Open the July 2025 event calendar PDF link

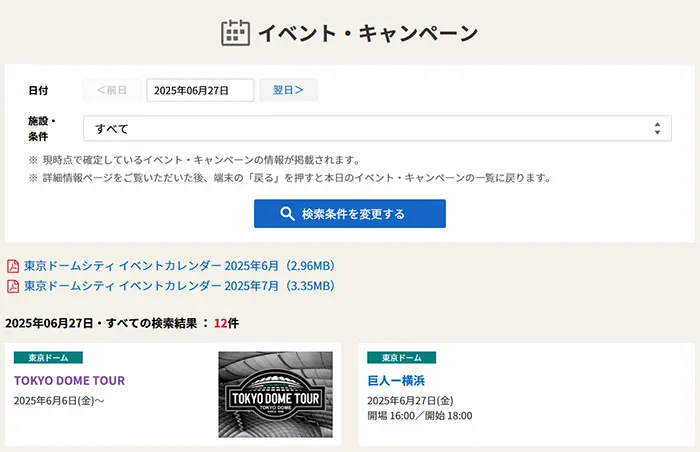(x=179, y=286)
